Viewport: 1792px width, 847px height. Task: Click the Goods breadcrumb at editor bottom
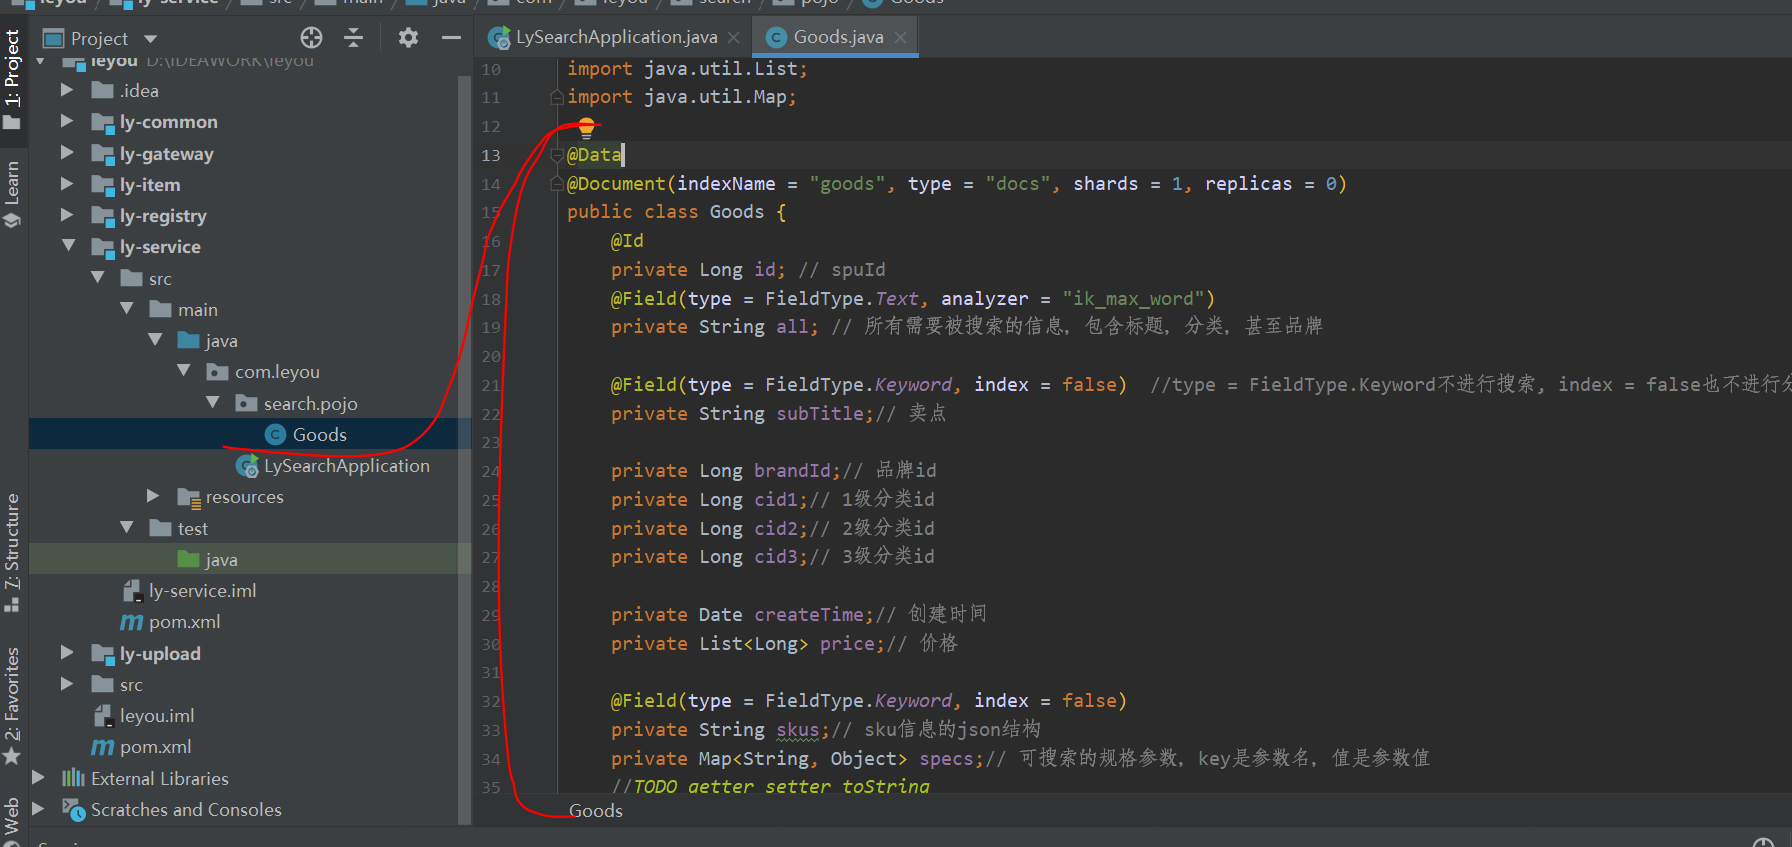point(595,811)
